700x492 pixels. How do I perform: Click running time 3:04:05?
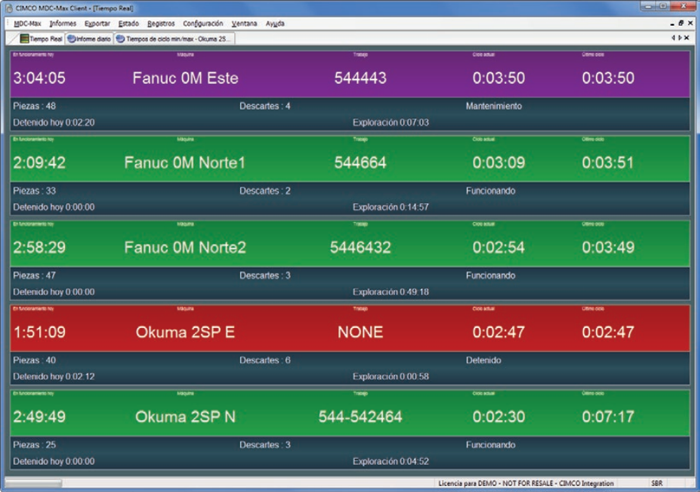[x=39, y=78]
